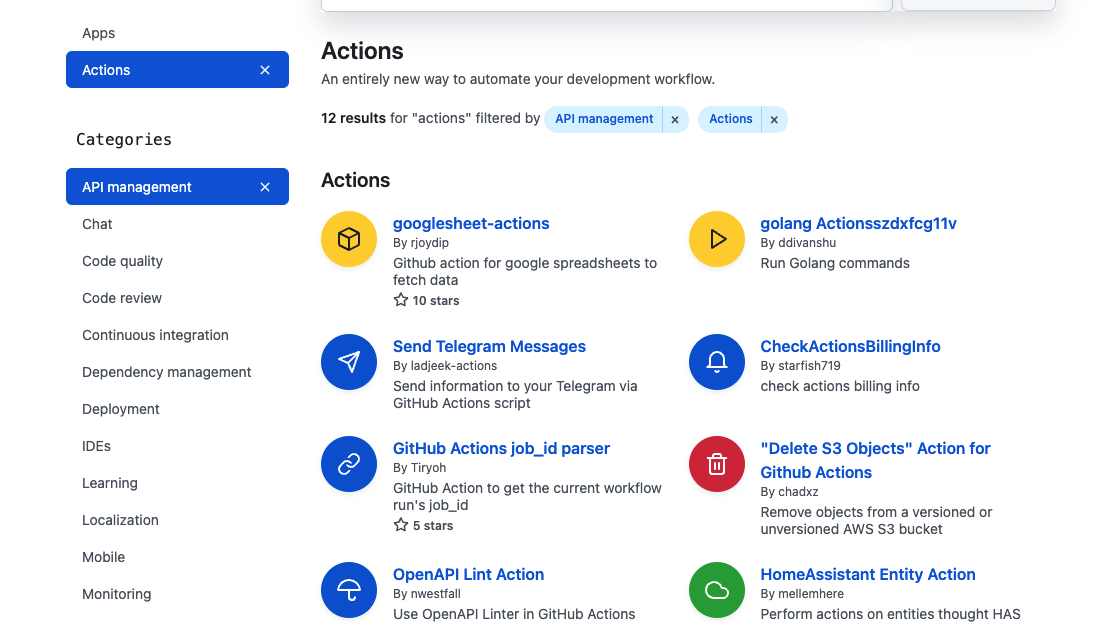
Task: Click the golang Actions play icon
Action: pyautogui.click(x=717, y=240)
